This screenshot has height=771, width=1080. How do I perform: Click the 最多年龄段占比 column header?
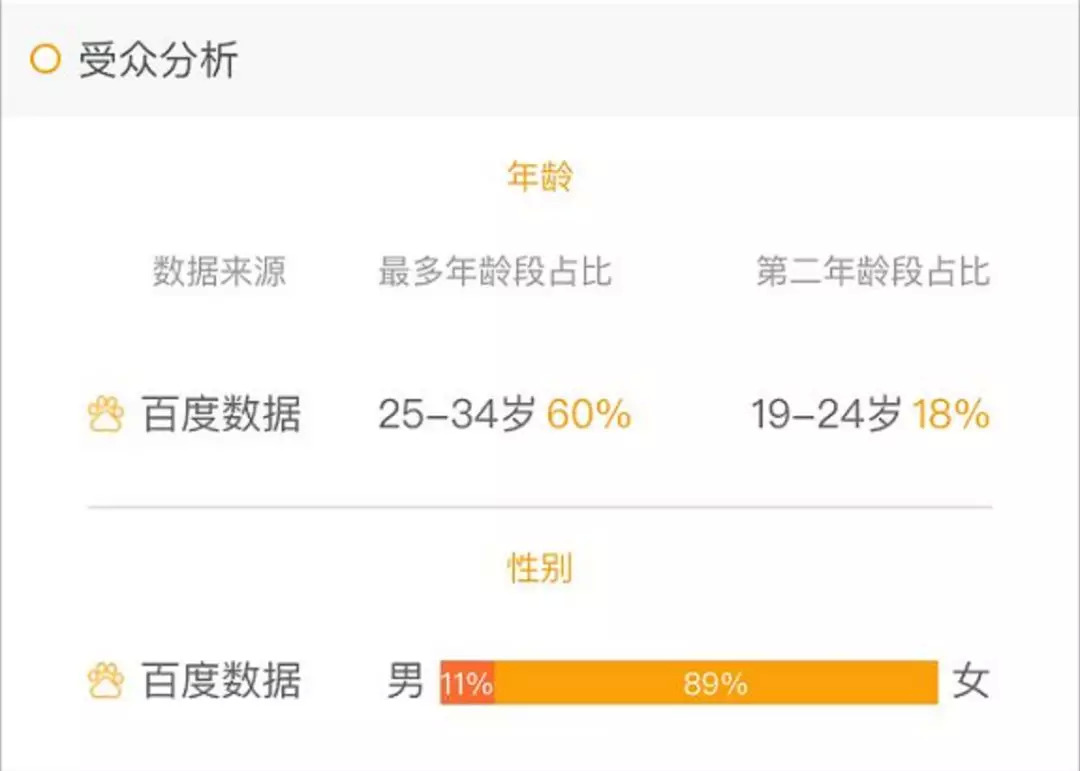[494, 272]
